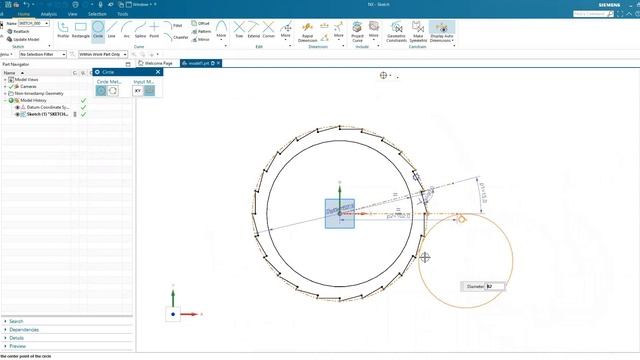Activate the Trim edit tool
Screen dimensions: 640x360
239,30
